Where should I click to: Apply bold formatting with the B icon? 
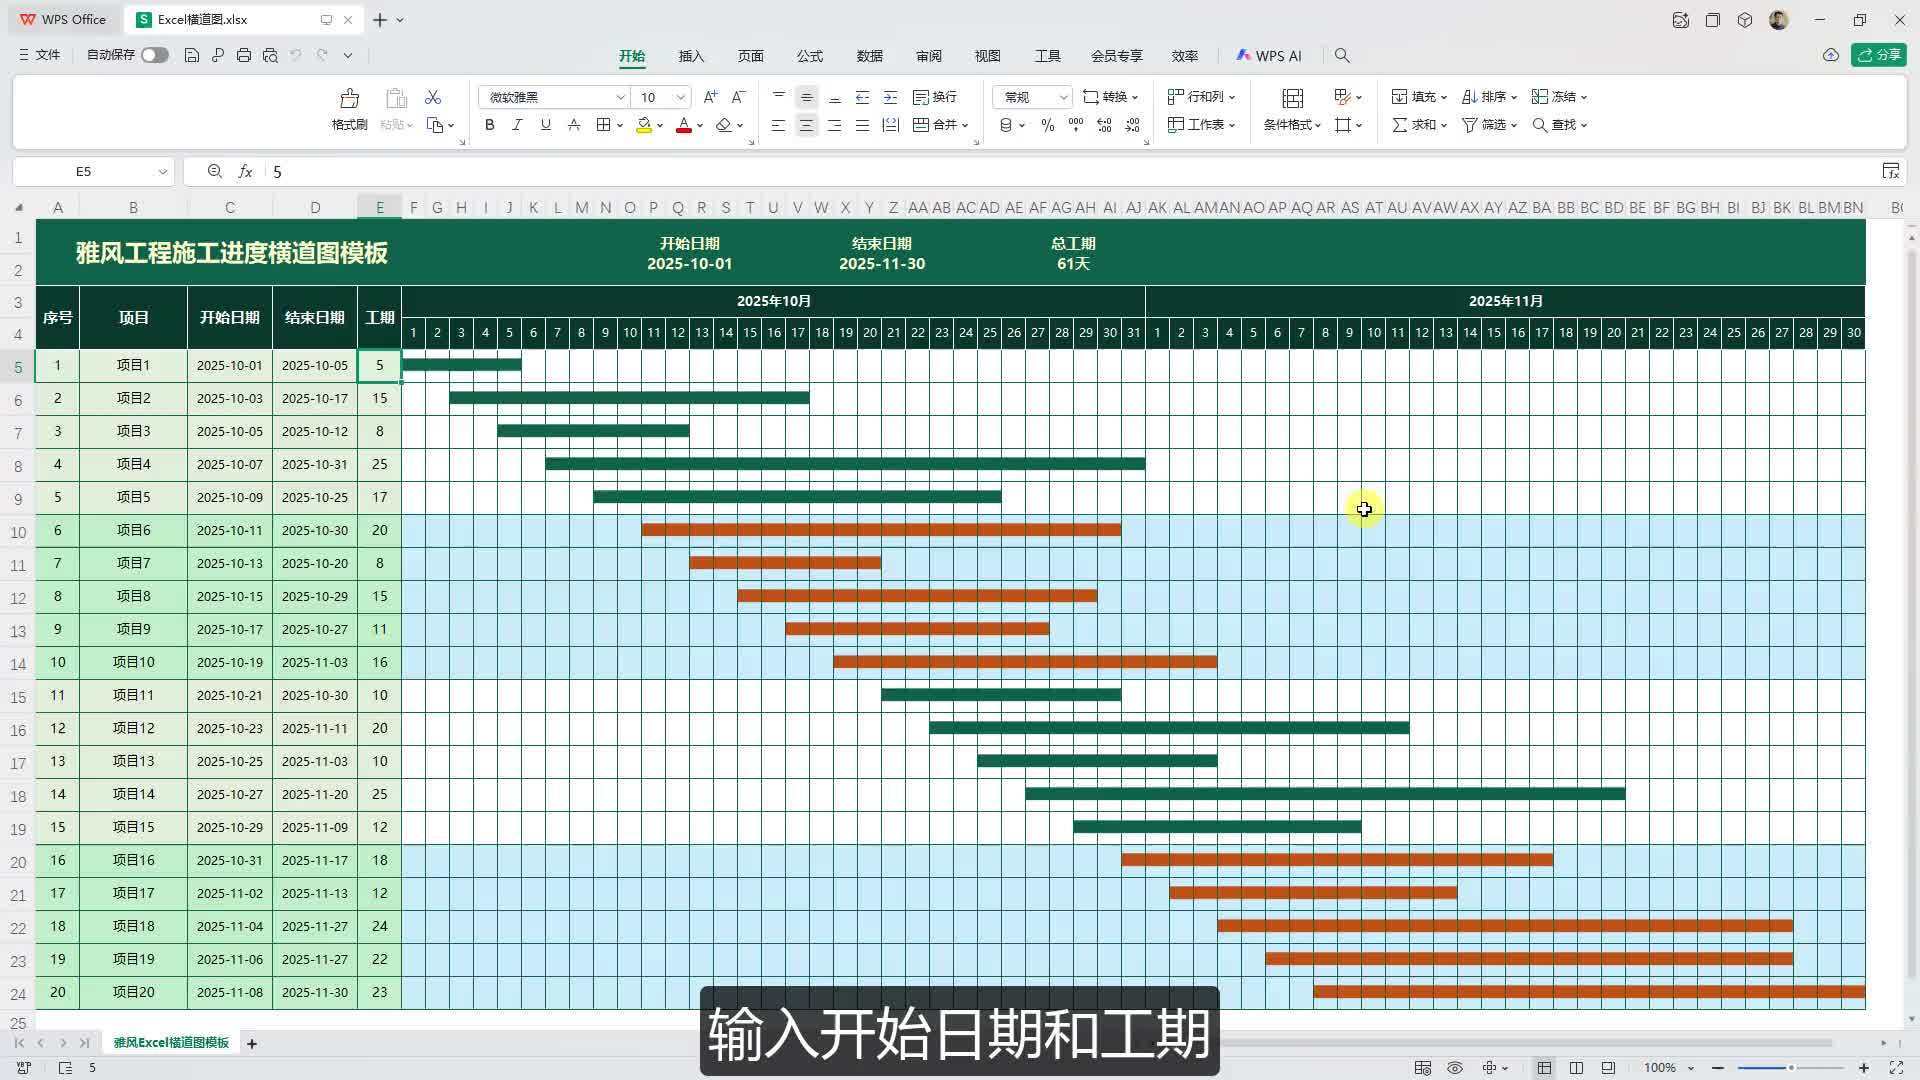tap(489, 125)
